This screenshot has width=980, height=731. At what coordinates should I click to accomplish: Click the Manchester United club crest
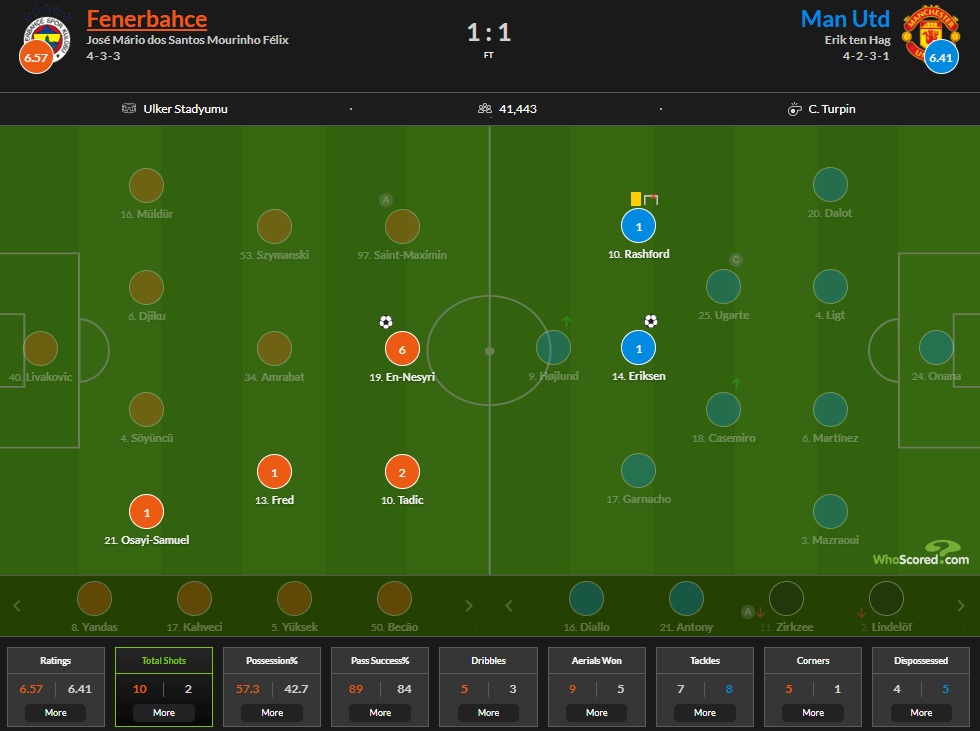click(x=930, y=34)
